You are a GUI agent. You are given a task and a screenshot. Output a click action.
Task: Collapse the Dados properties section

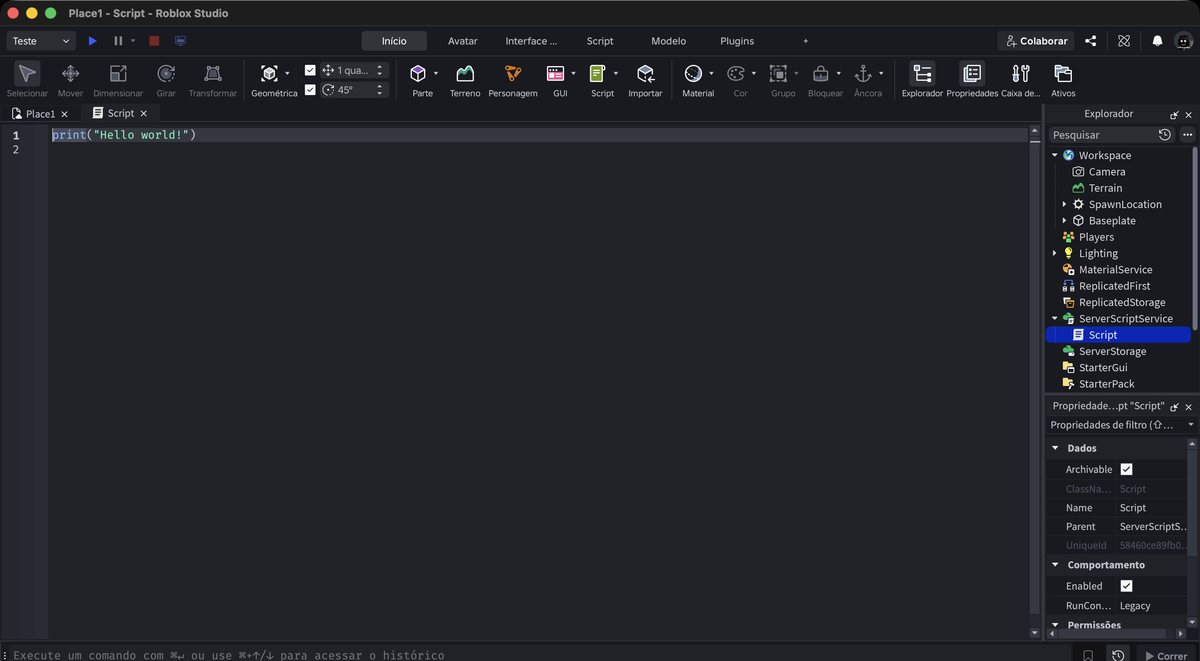coord(1055,448)
